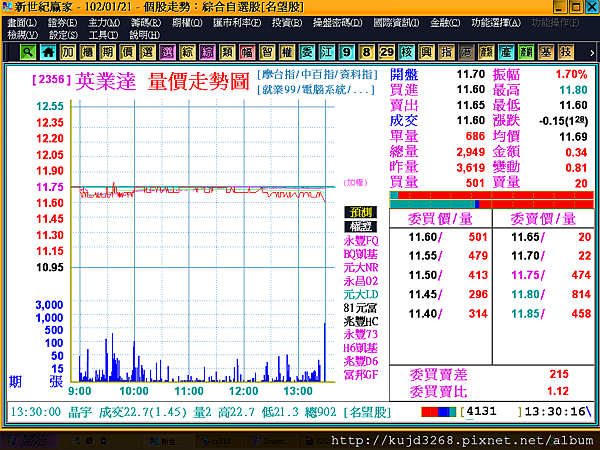Select the 額 amount toolbar icon
This screenshot has height=450, width=600.
486,52
